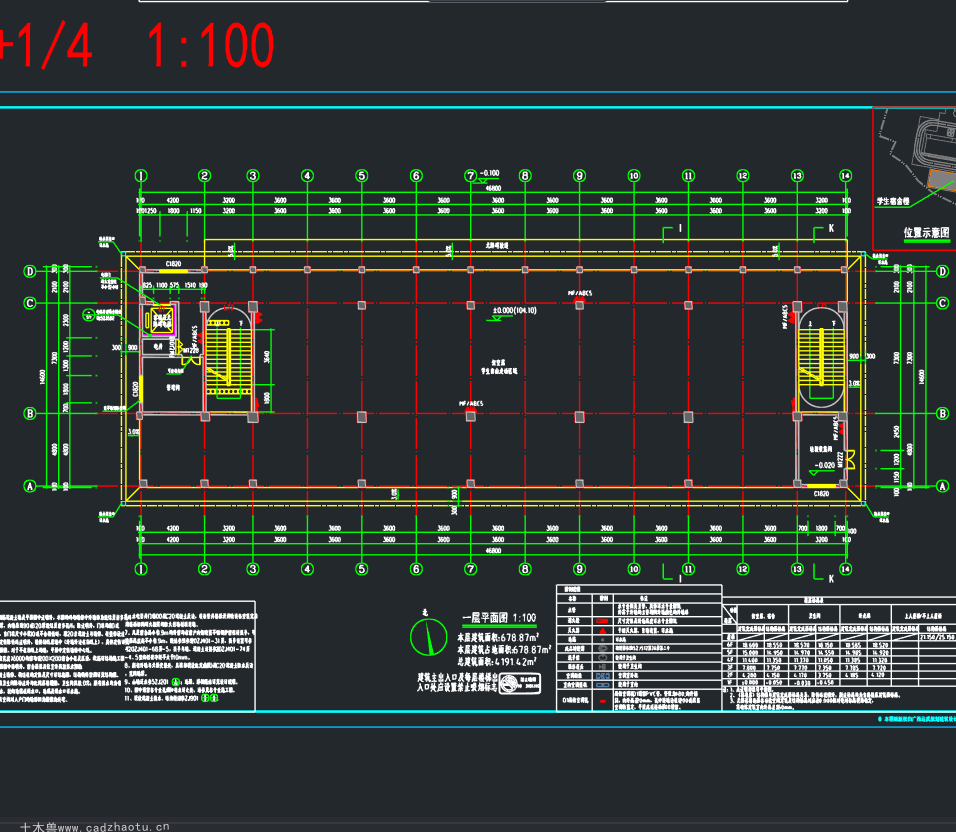This screenshot has height=832, width=956.
Task: Select axis bubble A on right side
Action: click(942, 486)
